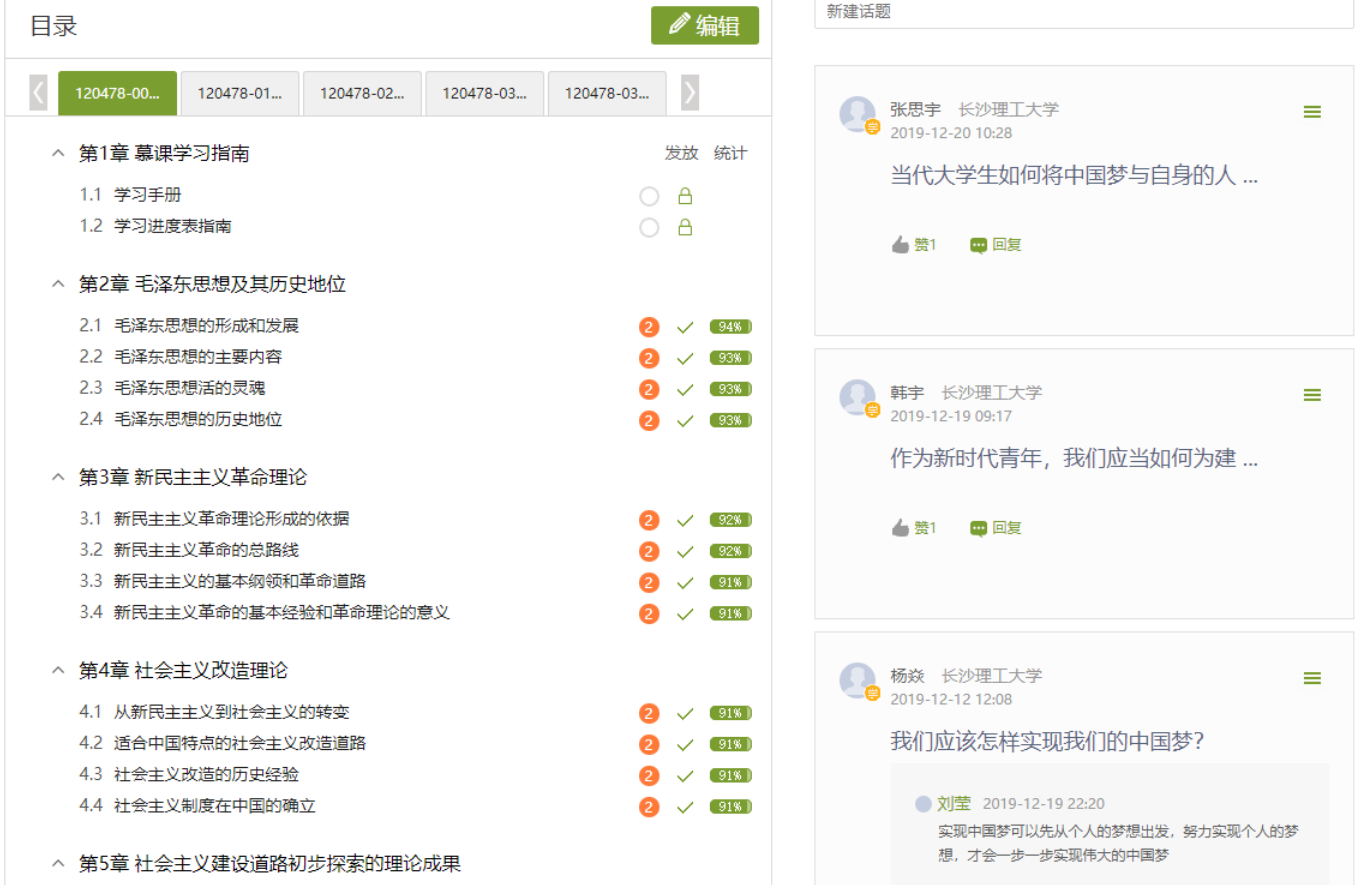Screen dimensions: 1369x885
Task: View the 94% statistic bar for lesson 2.1
Action: [730, 327]
